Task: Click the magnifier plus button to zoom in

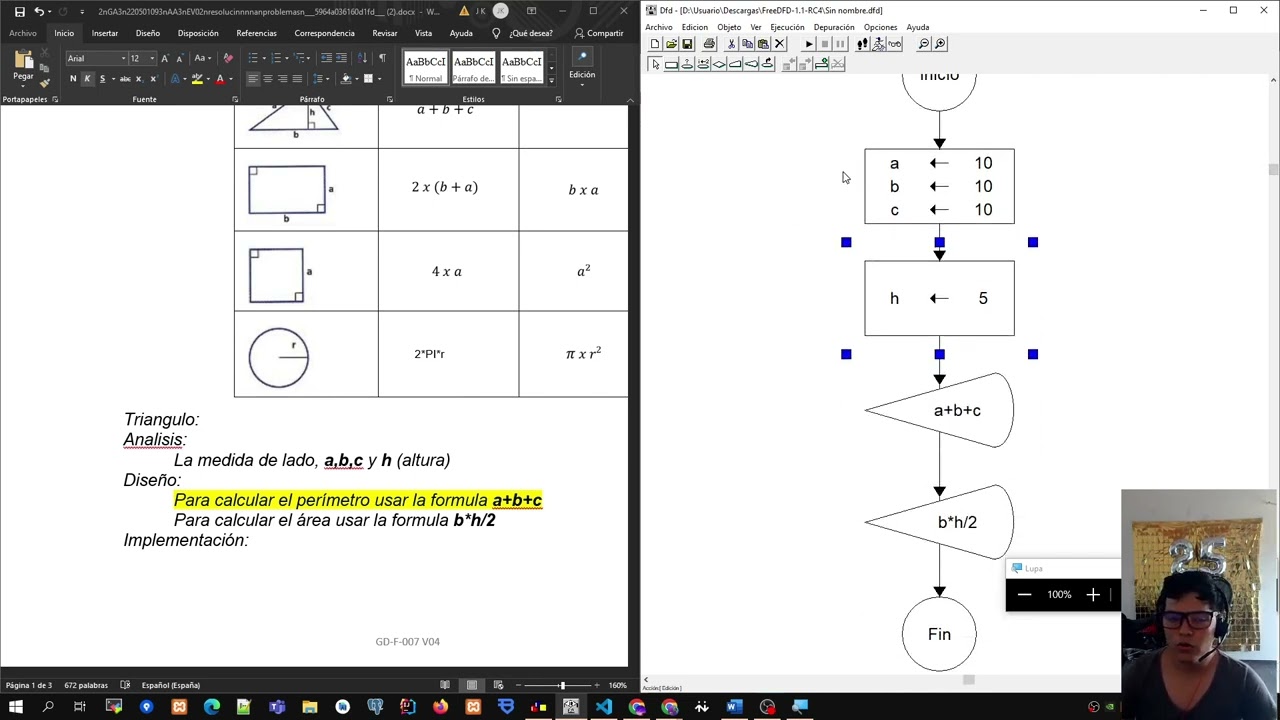Action: click(1093, 595)
